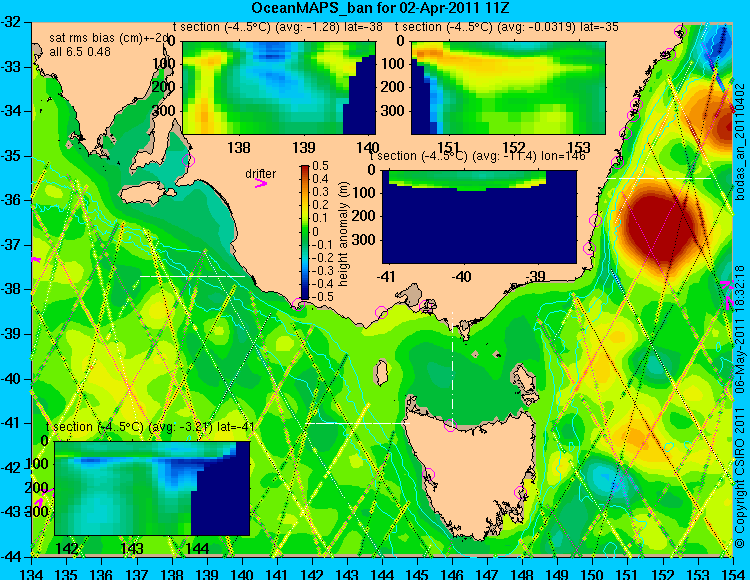
Task: Click the magenta circle marker on Tasmania's north coast
Action: click(x=450, y=425)
